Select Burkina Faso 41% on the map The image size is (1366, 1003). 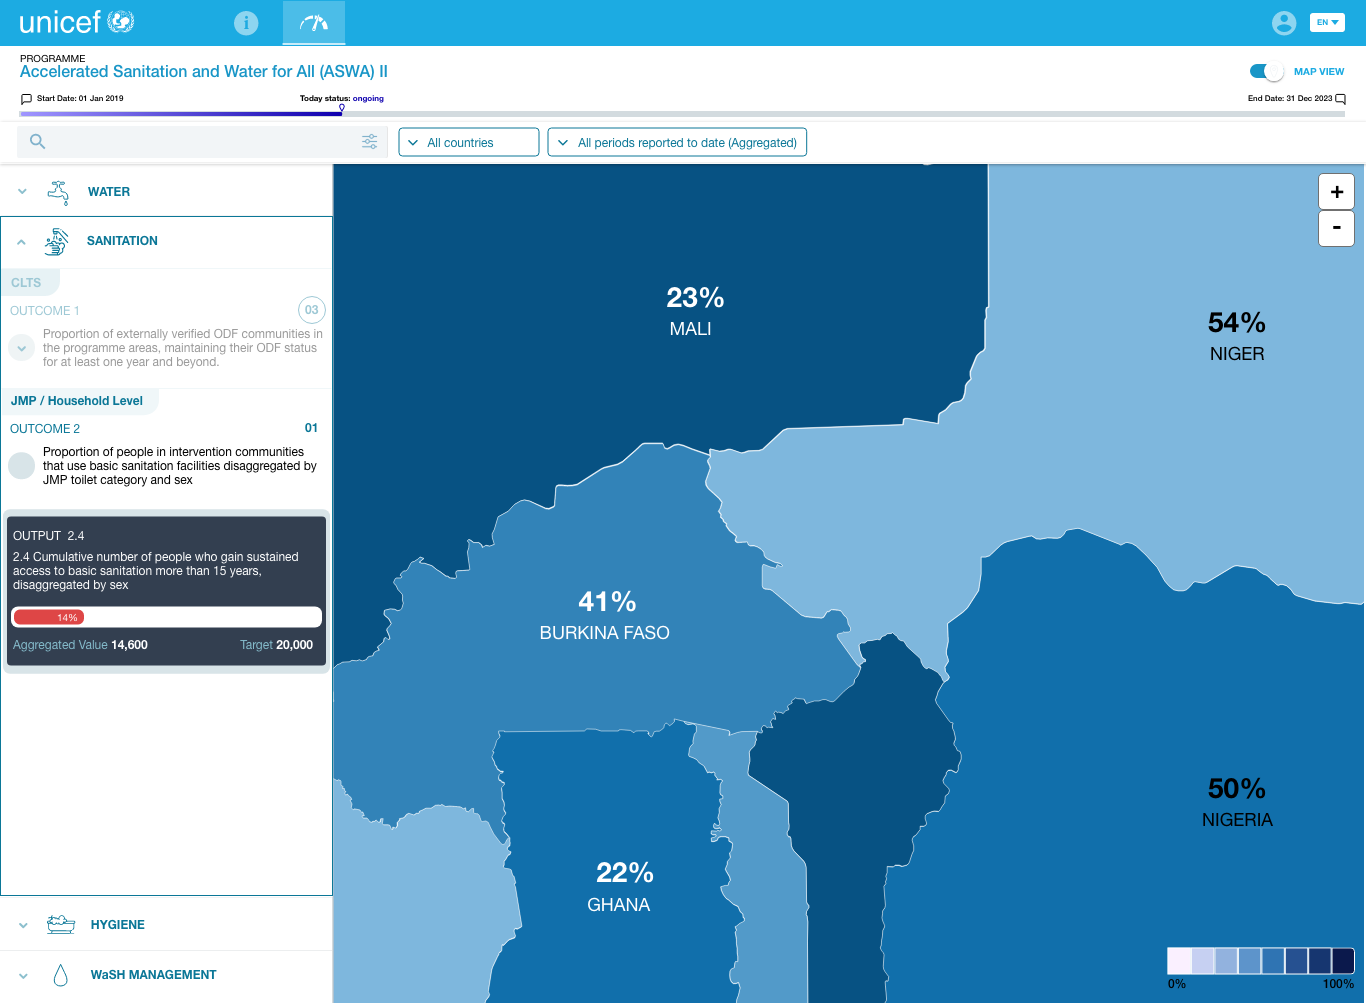coord(605,616)
